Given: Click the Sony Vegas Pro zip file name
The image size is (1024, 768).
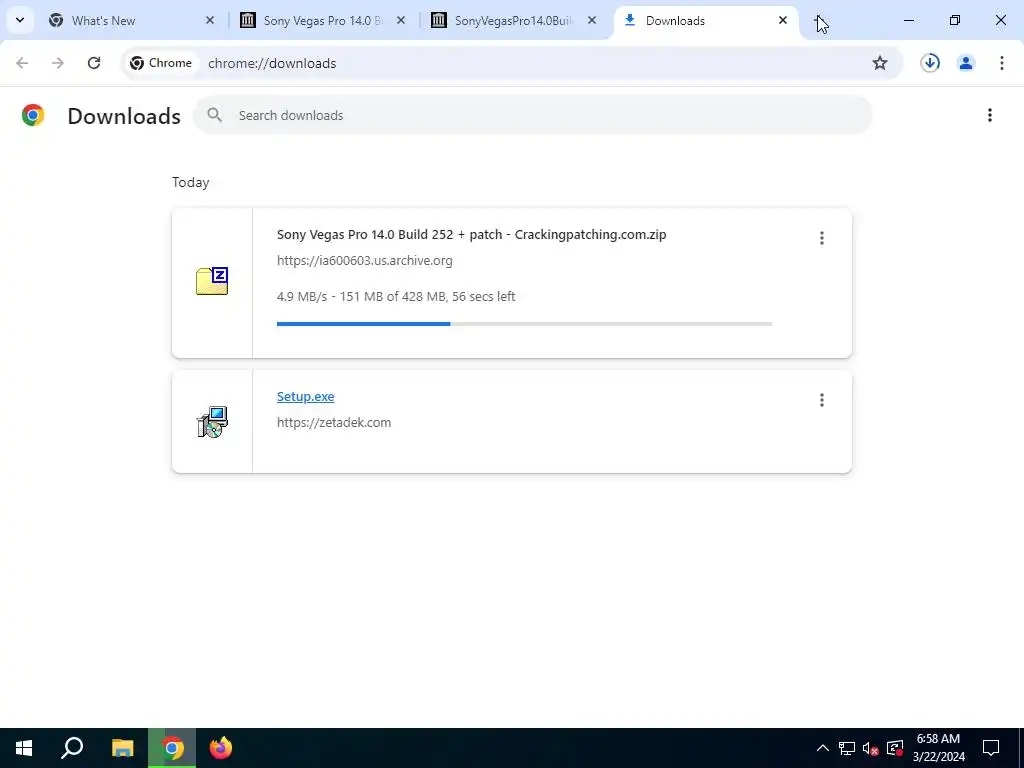Looking at the screenshot, I should point(472,234).
